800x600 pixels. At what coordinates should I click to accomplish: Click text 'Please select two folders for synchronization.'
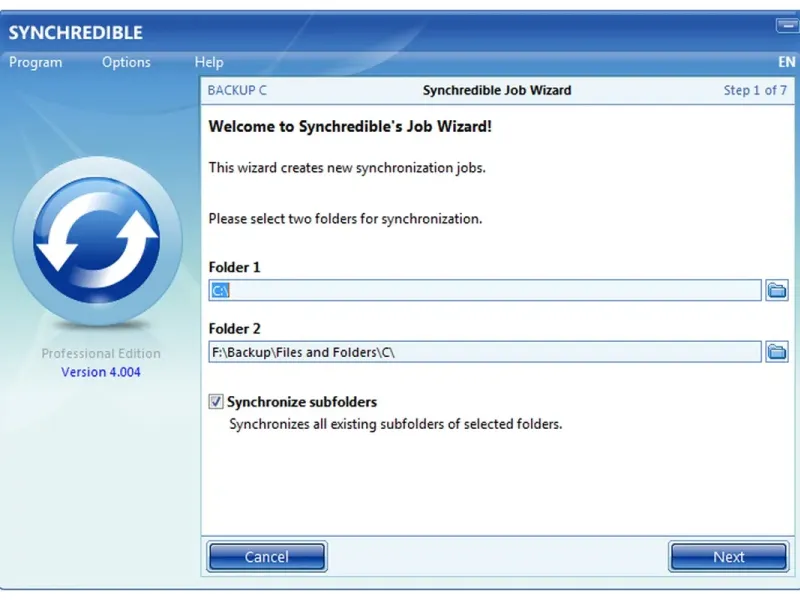(x=345, y=219)
